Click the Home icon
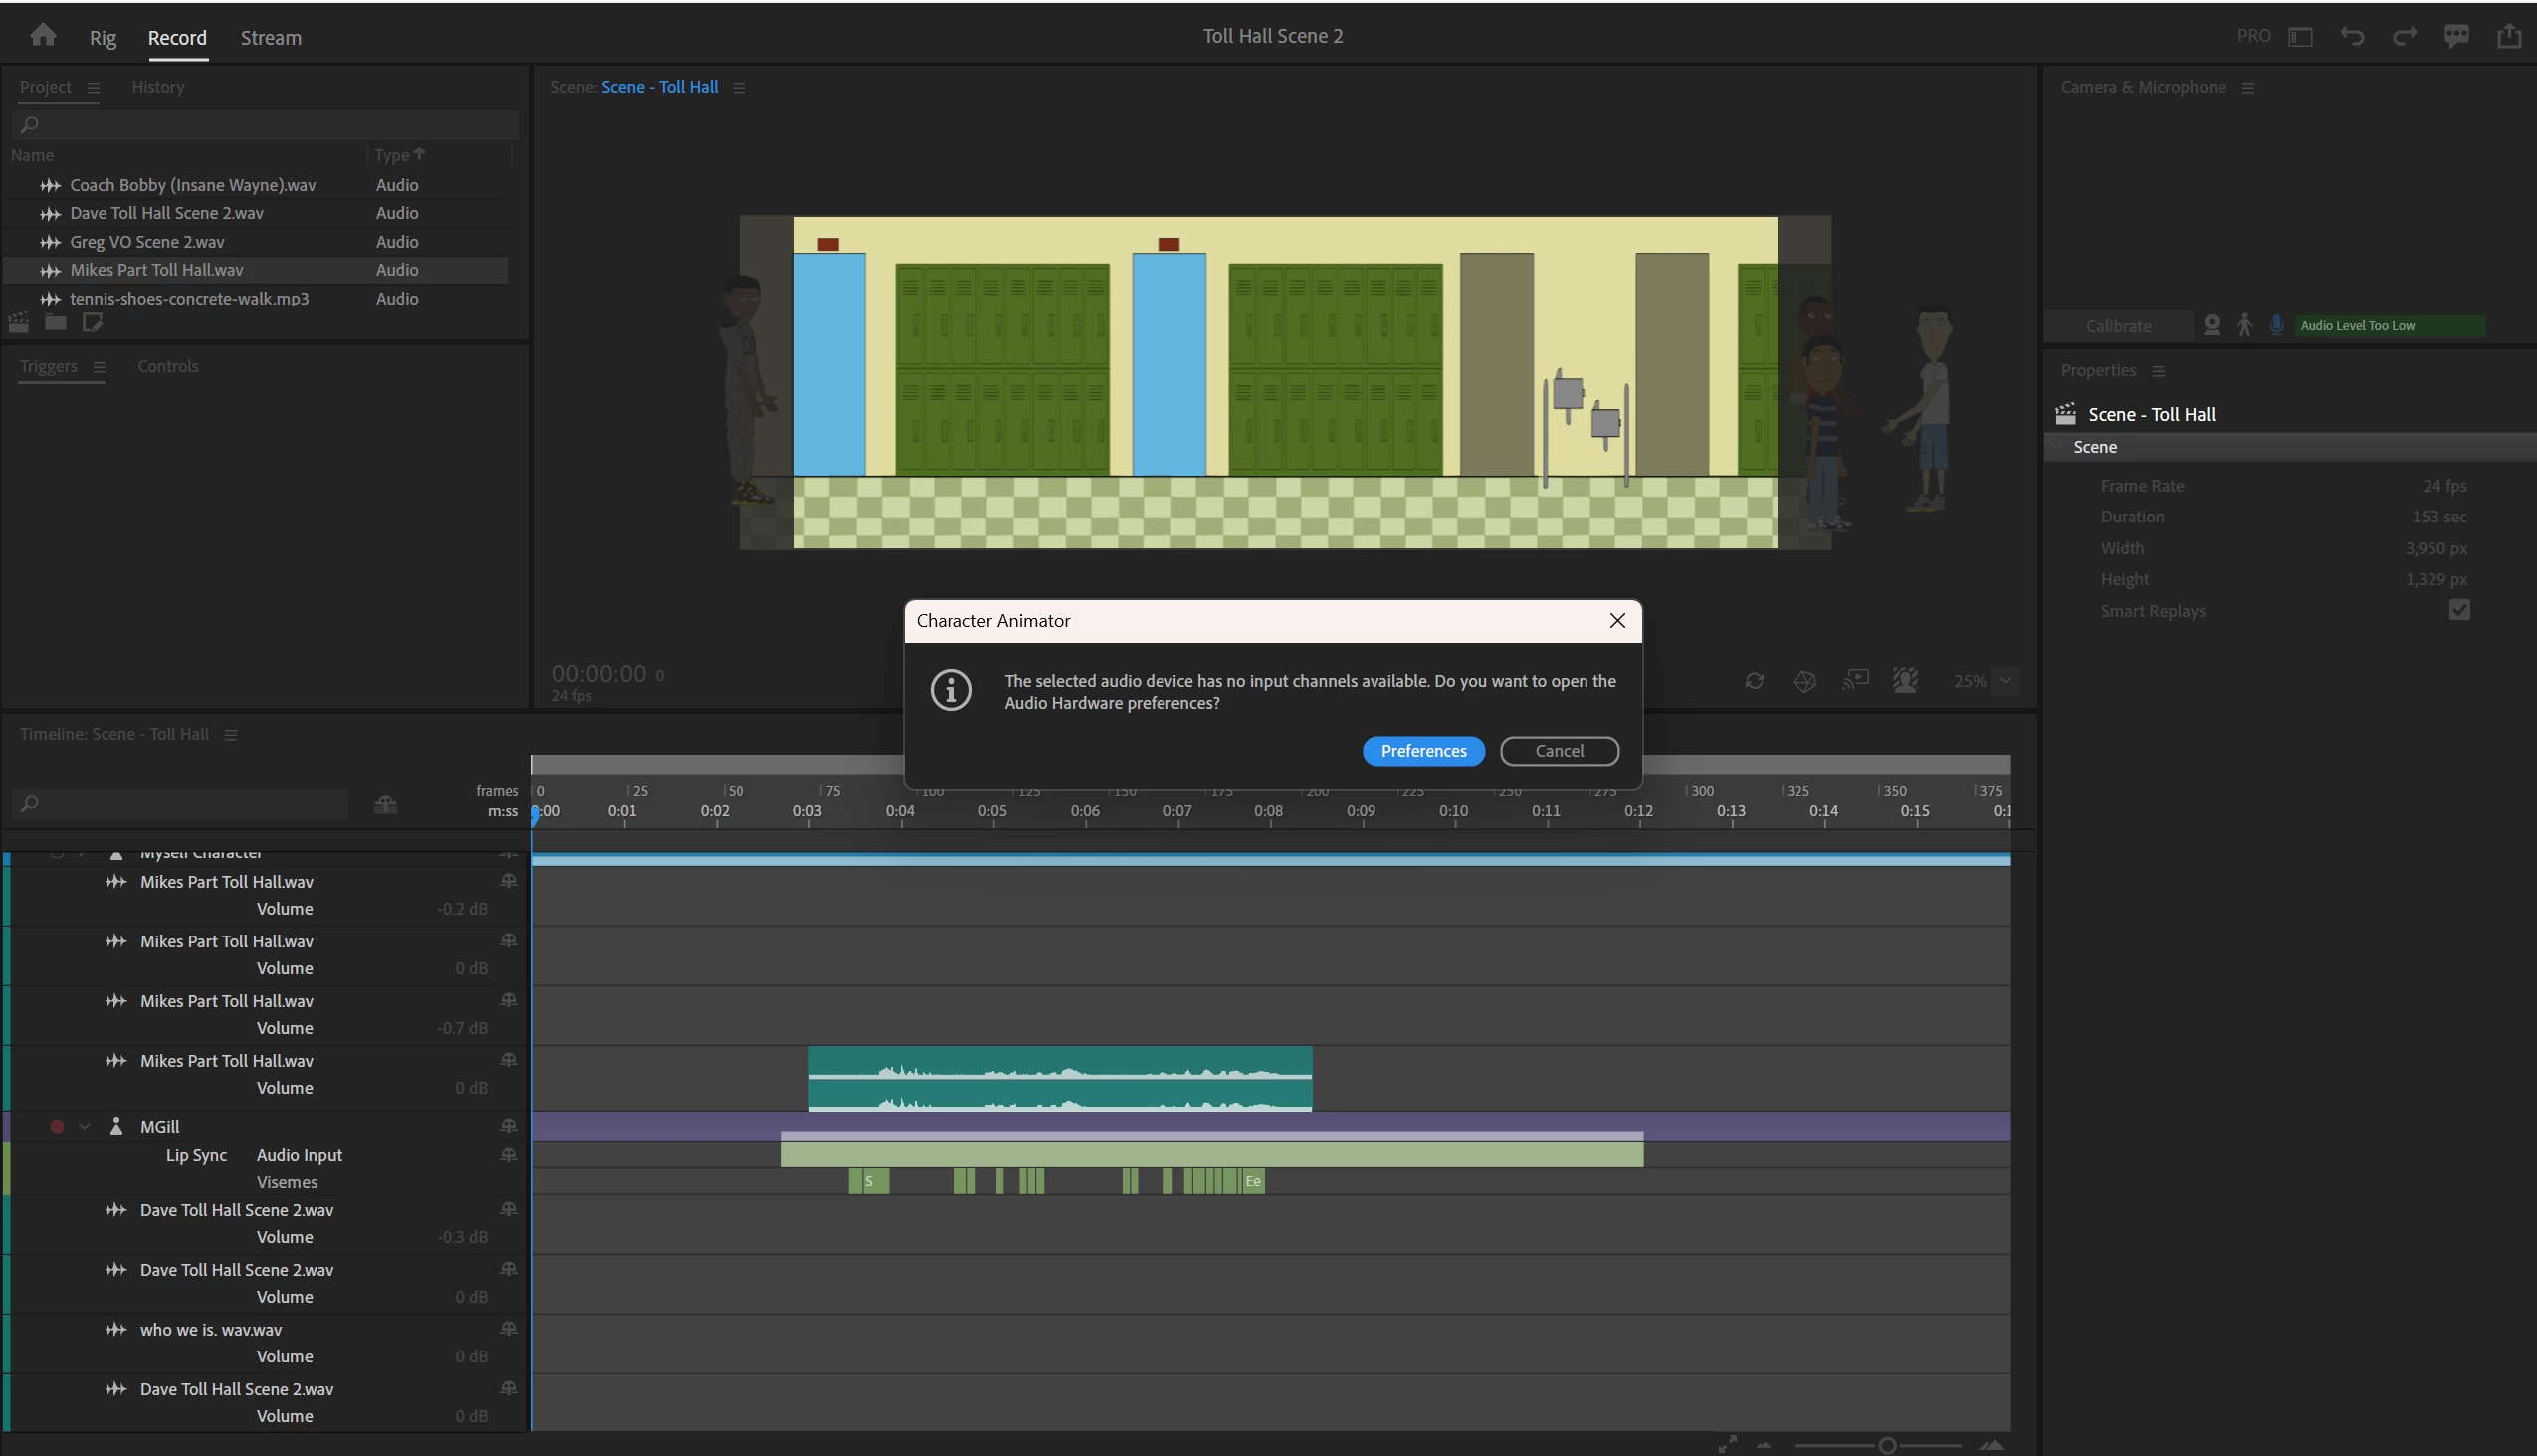Screen dimensions: 2537x1456 43,35
